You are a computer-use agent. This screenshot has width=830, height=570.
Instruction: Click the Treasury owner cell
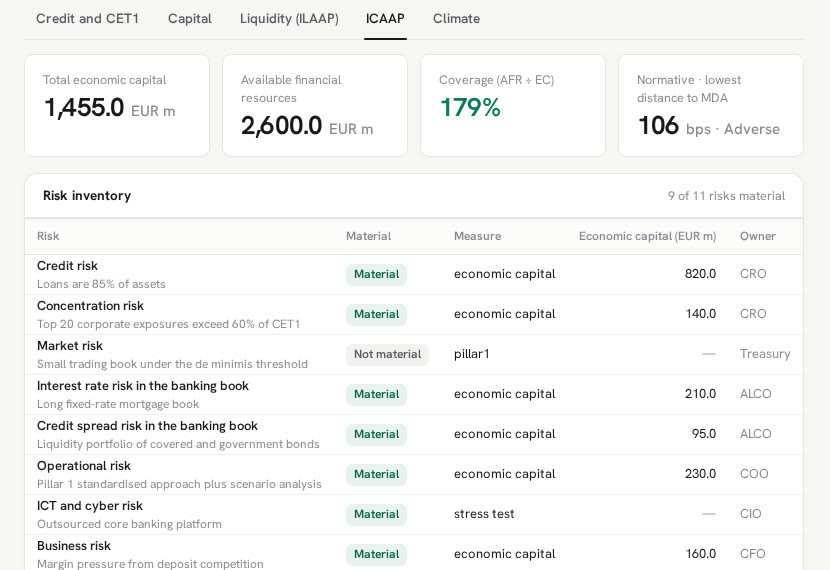[x=765, y=354]
